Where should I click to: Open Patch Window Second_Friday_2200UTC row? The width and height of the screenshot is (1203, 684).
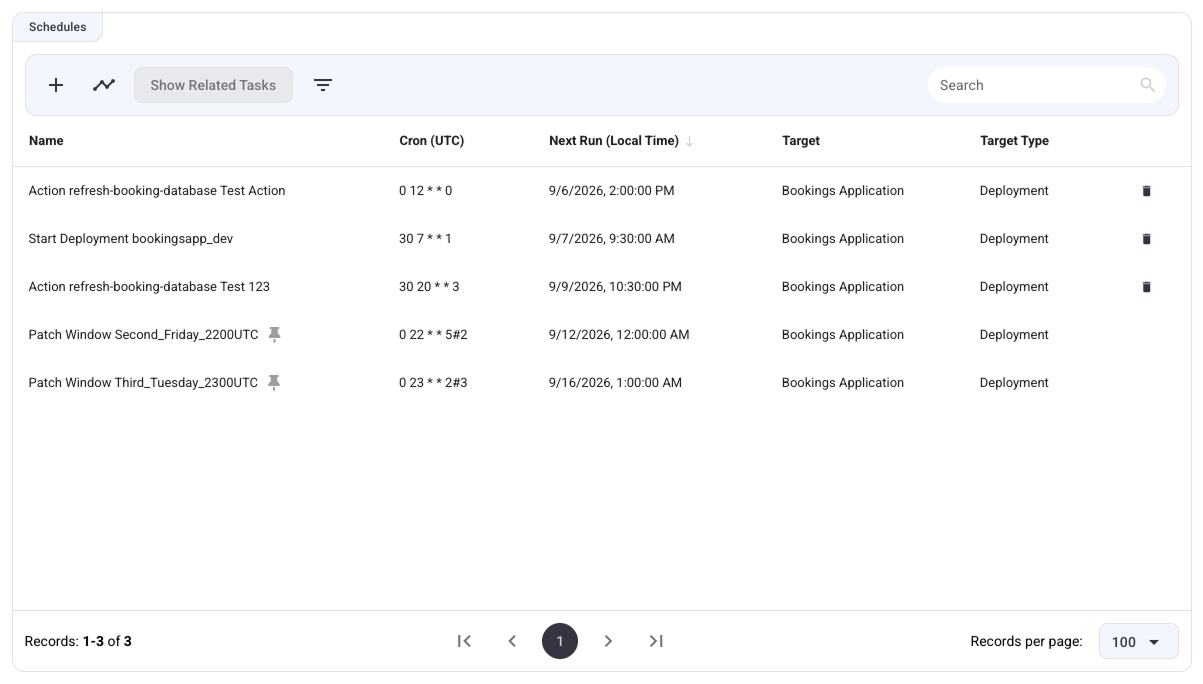point(601,335)
